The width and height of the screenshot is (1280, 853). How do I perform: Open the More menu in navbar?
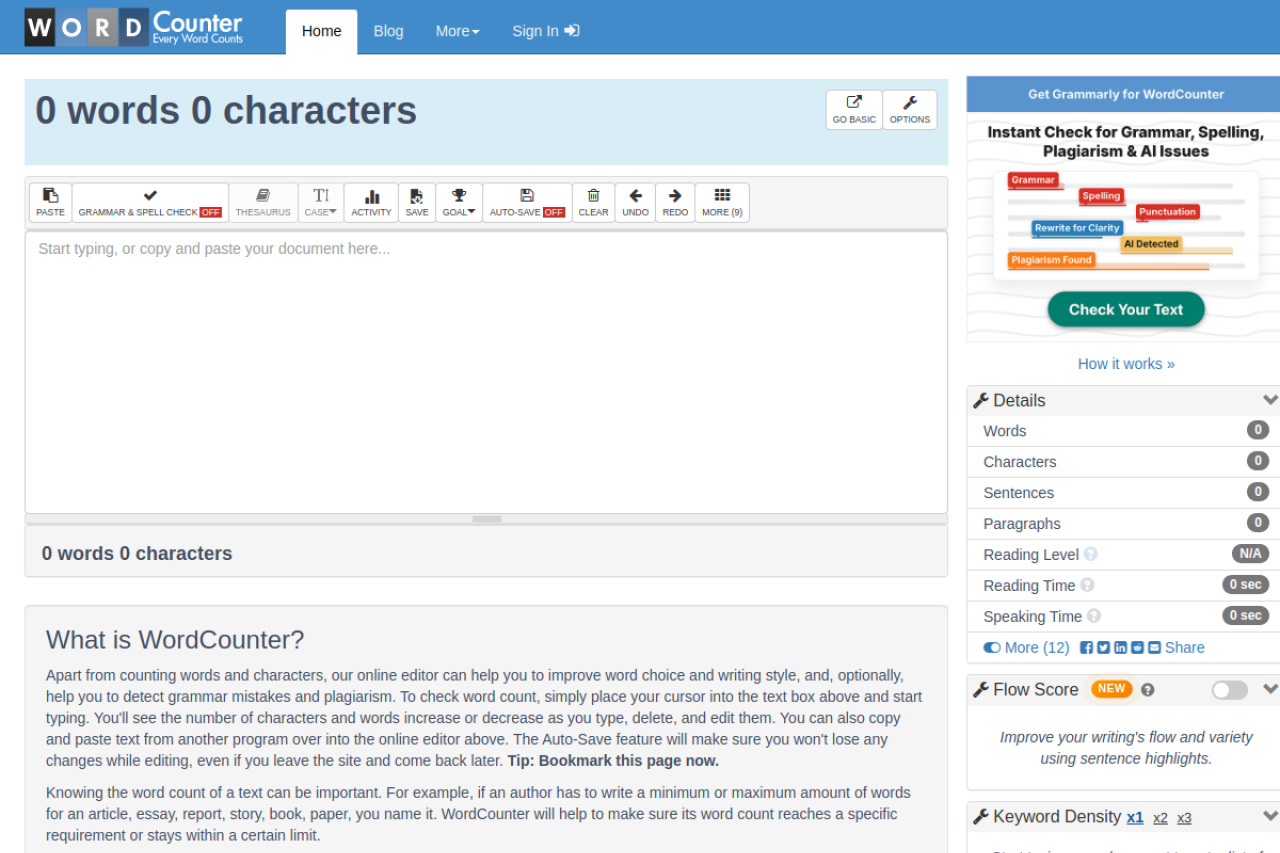[x=457, y=31]
